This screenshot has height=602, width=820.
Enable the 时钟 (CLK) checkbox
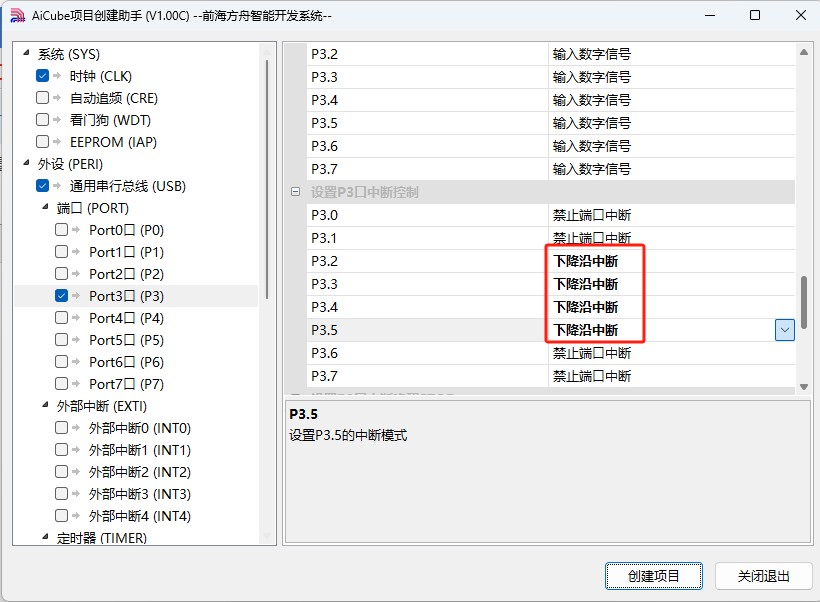(42, 76)
